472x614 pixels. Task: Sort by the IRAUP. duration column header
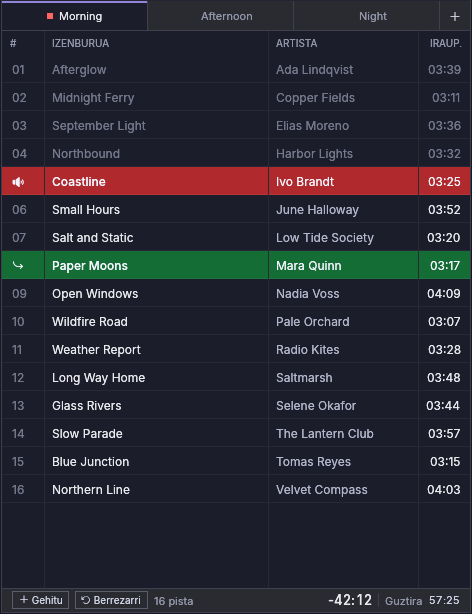pos(445,43)
